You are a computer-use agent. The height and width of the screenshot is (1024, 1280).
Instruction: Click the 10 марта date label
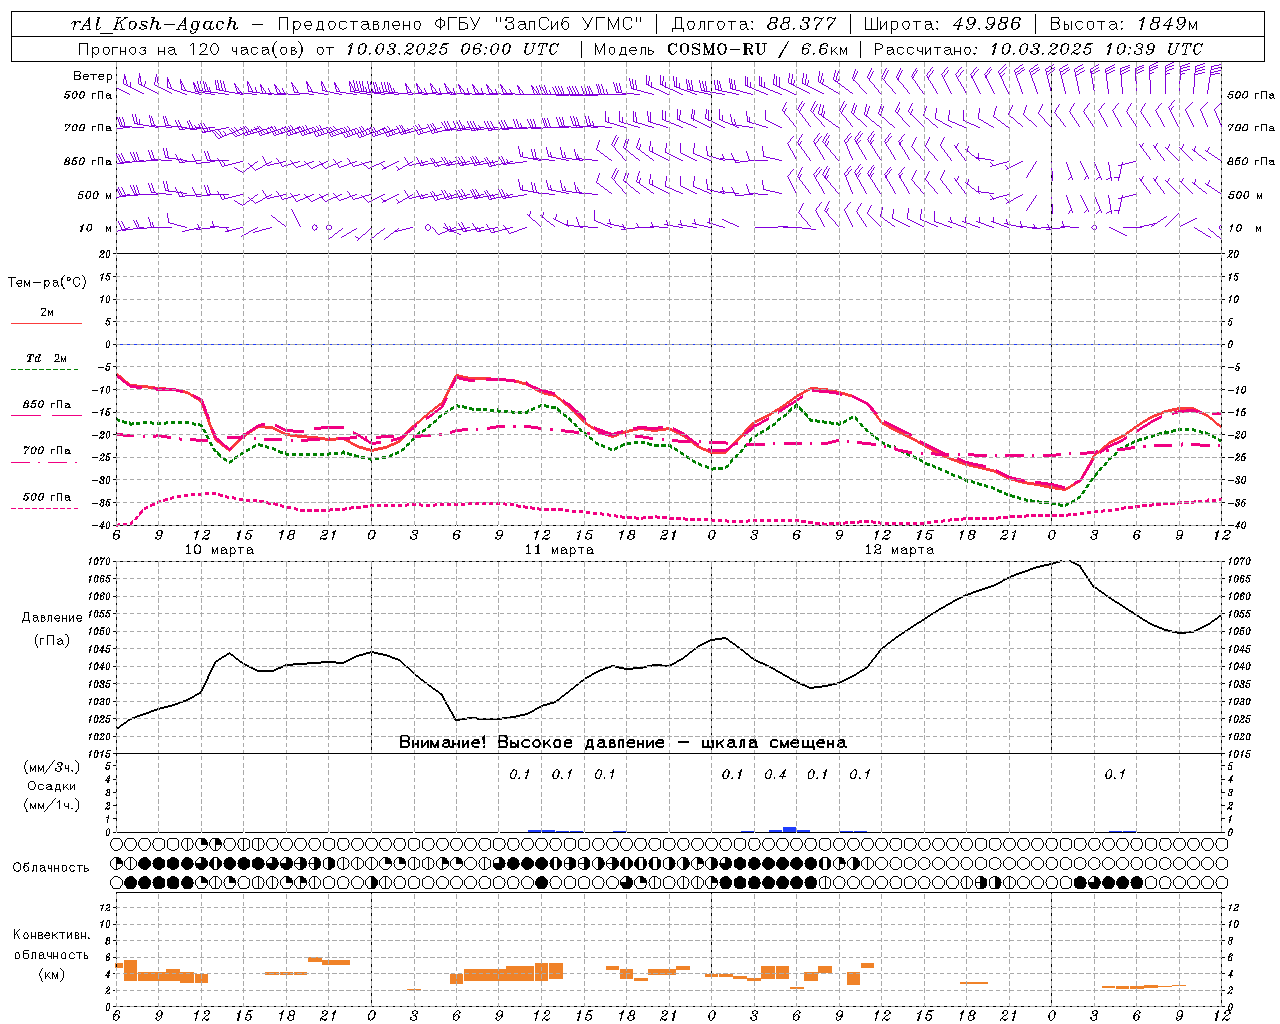pos(219,550)
